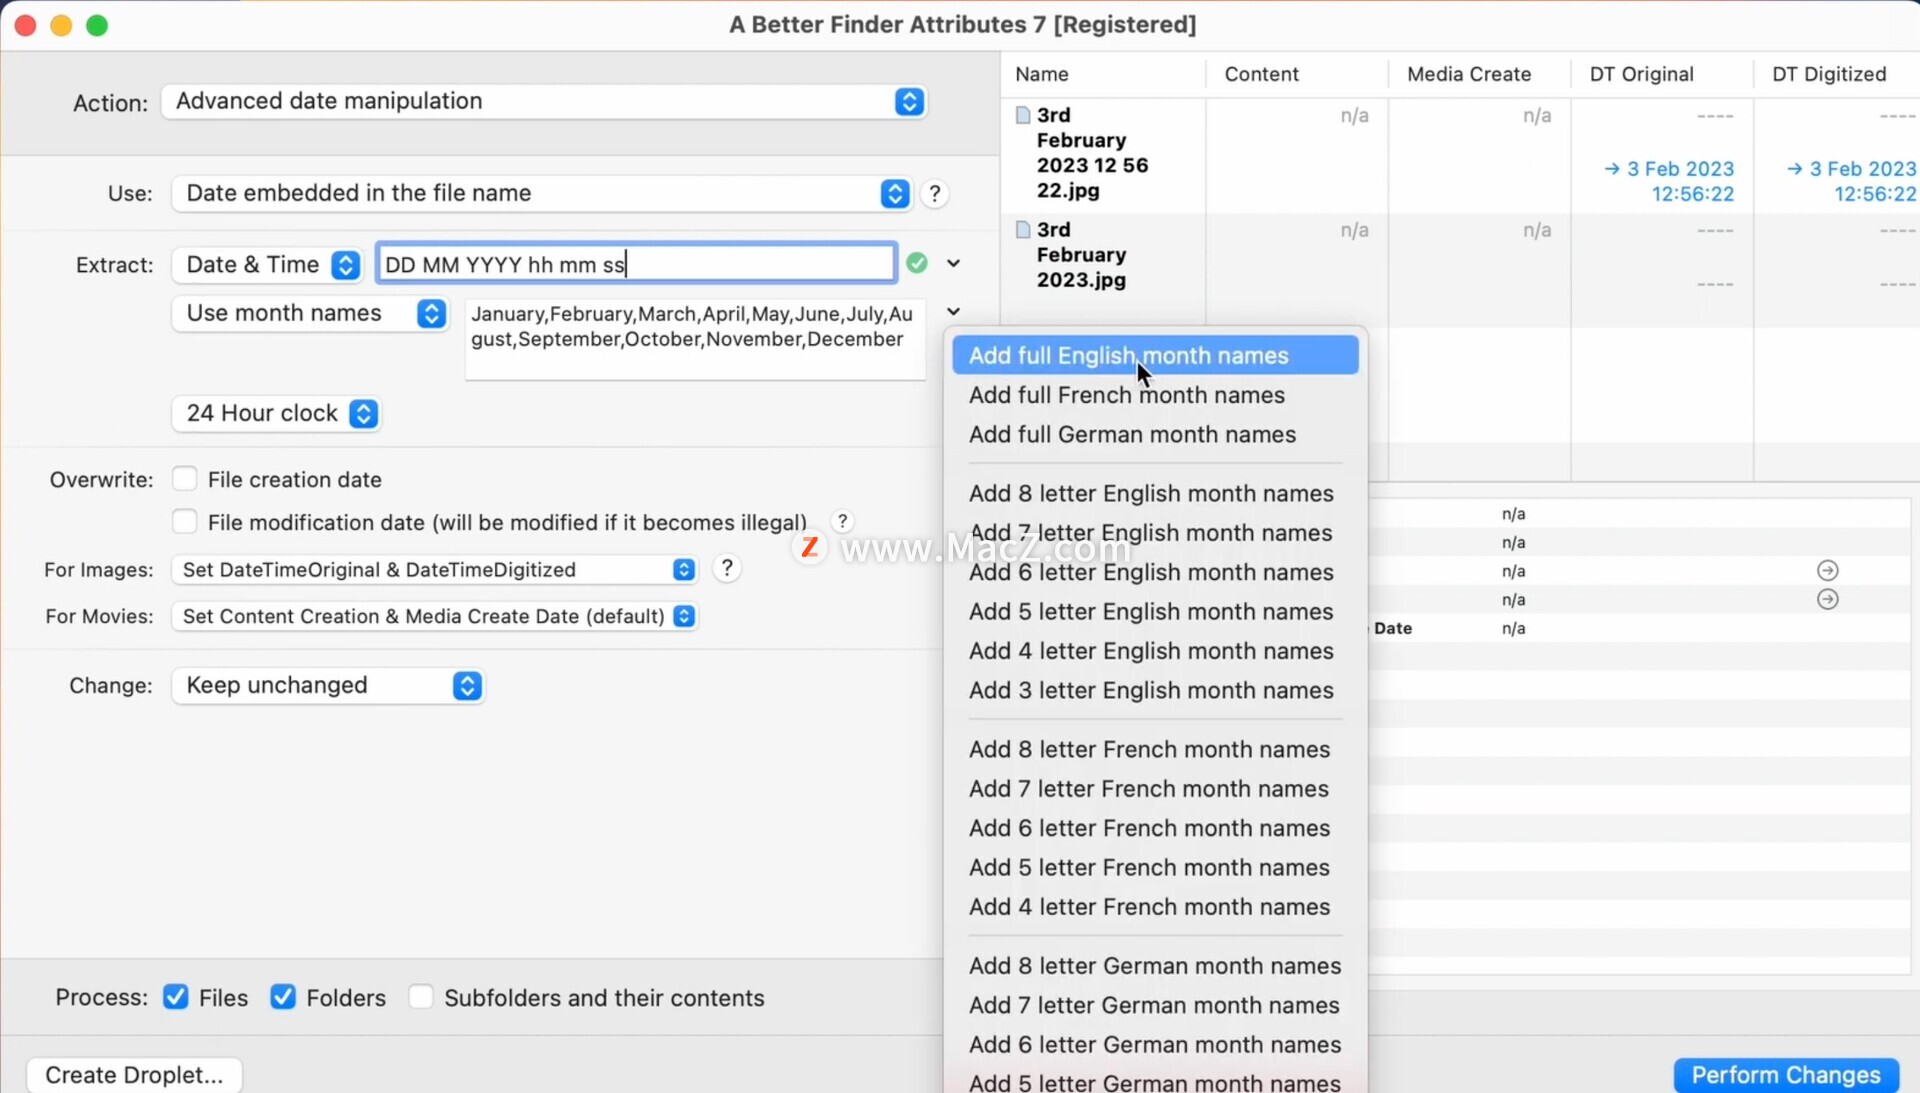Image resolution: width=1920 pixels, height=1093 pixels.
Task: Uncheck the Files process checkbox
Action: (x=175, y=997)
